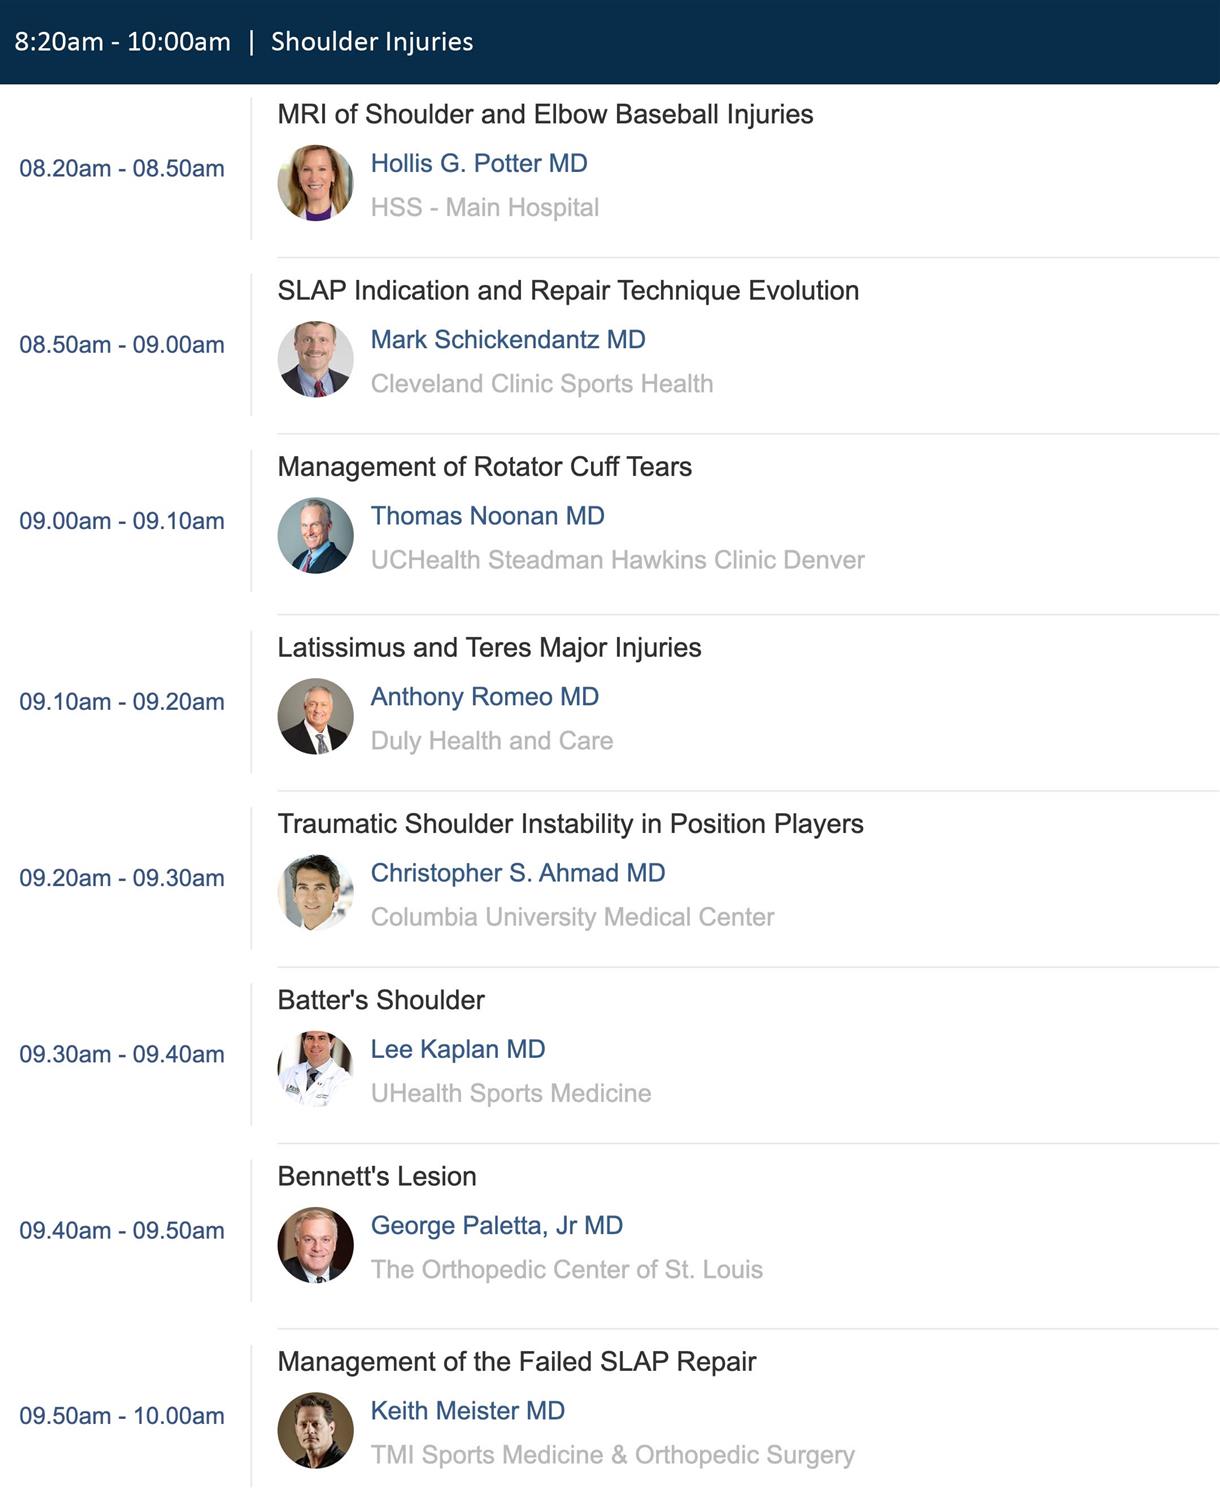Open George Paletta, Jr MD's headshot
The image size is (1220, 1500).
(315, 1245)
